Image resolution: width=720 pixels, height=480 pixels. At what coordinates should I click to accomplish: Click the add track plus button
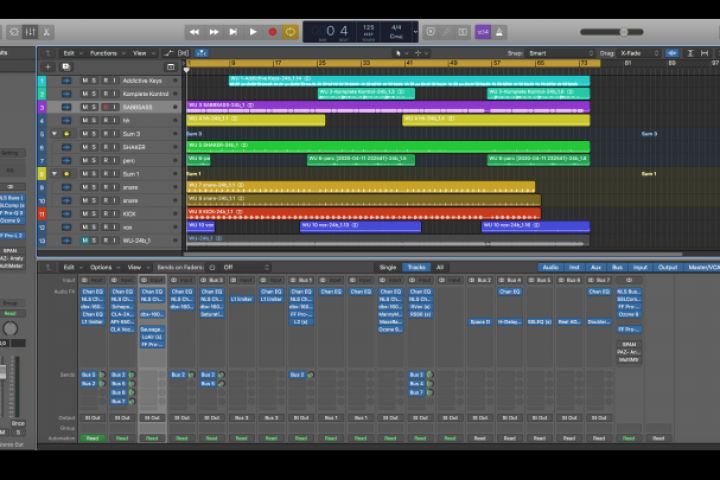[x=46, y=67]
